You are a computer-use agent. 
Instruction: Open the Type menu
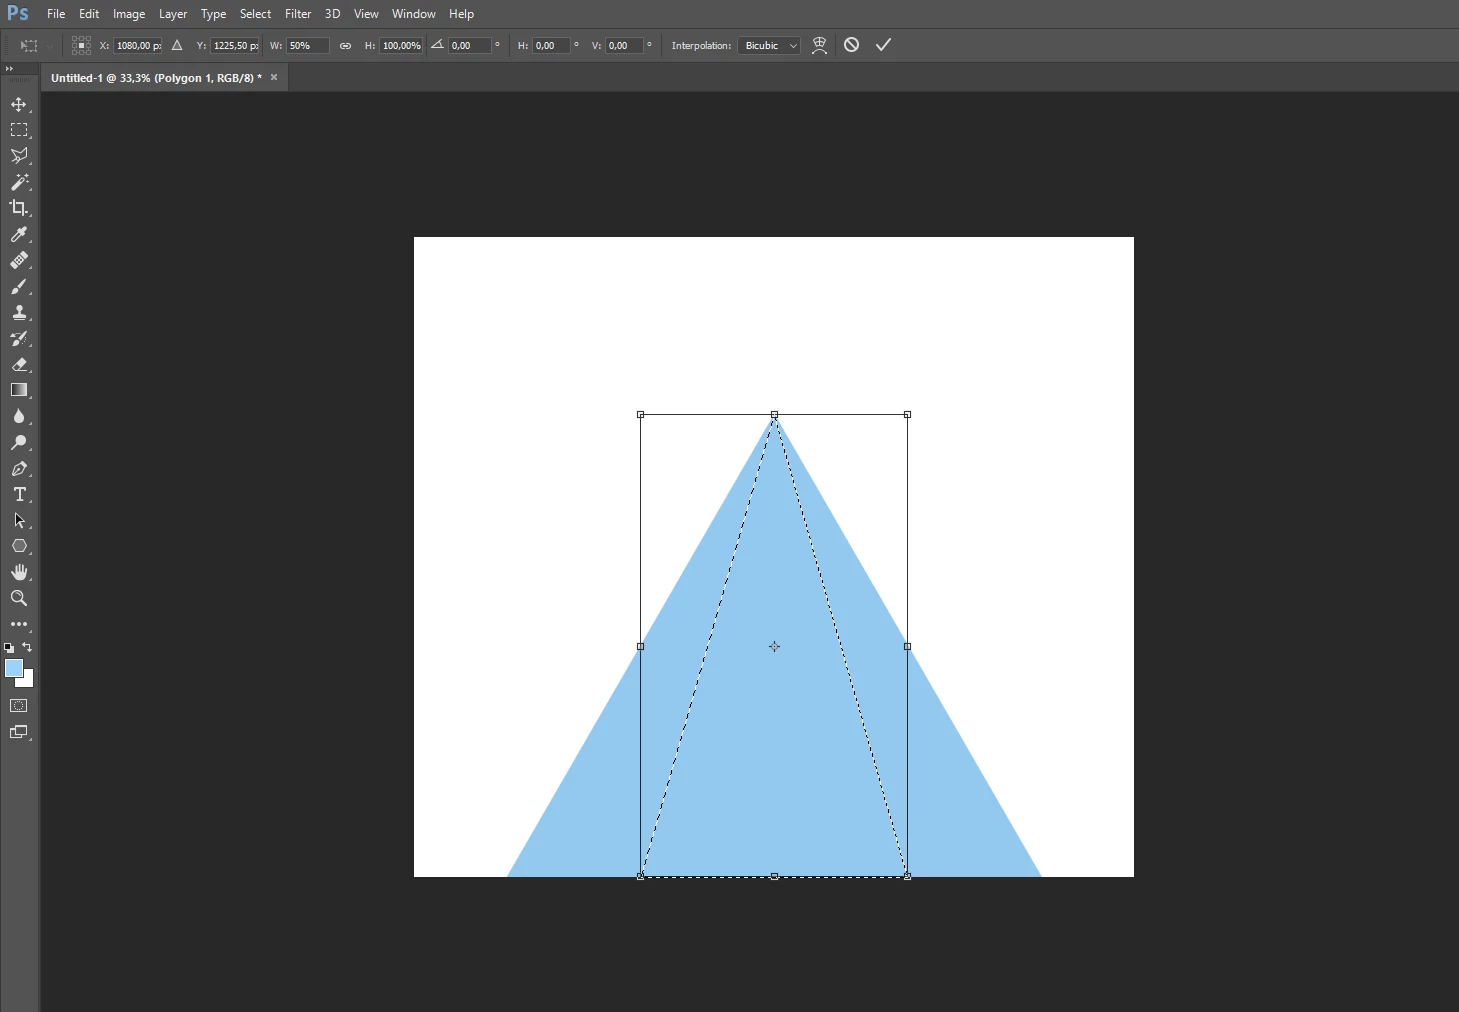pos(213,14)
